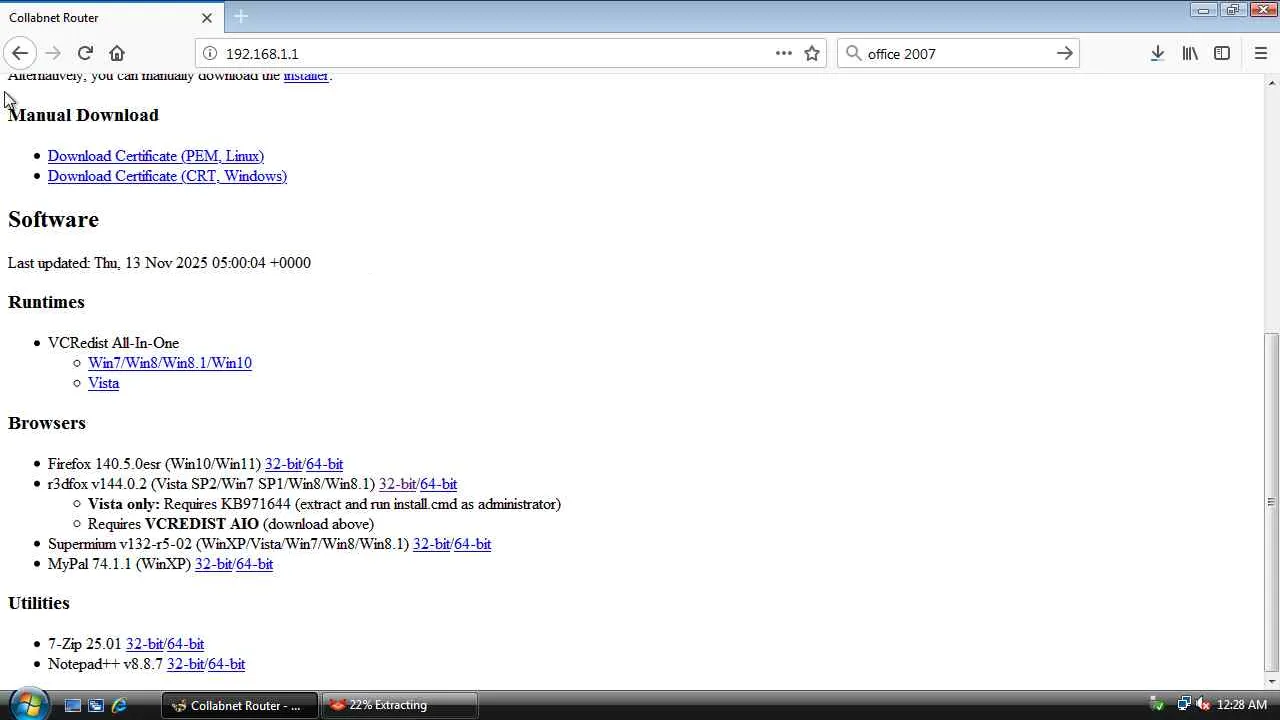
Task: Toggle the browser sidebar
Action: [x=1222, y=53]
